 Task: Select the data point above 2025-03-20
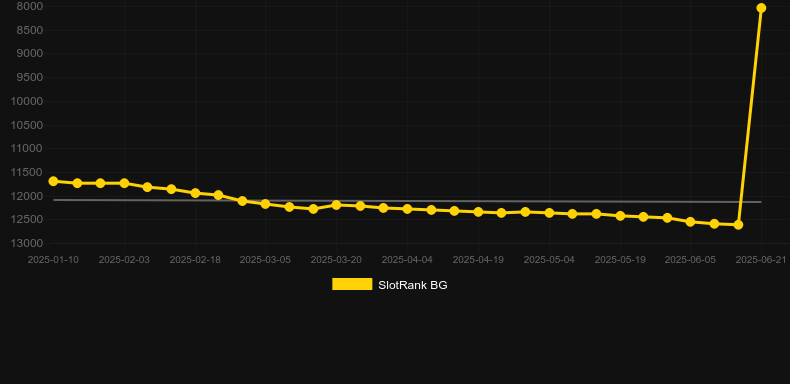pos(337,205)
